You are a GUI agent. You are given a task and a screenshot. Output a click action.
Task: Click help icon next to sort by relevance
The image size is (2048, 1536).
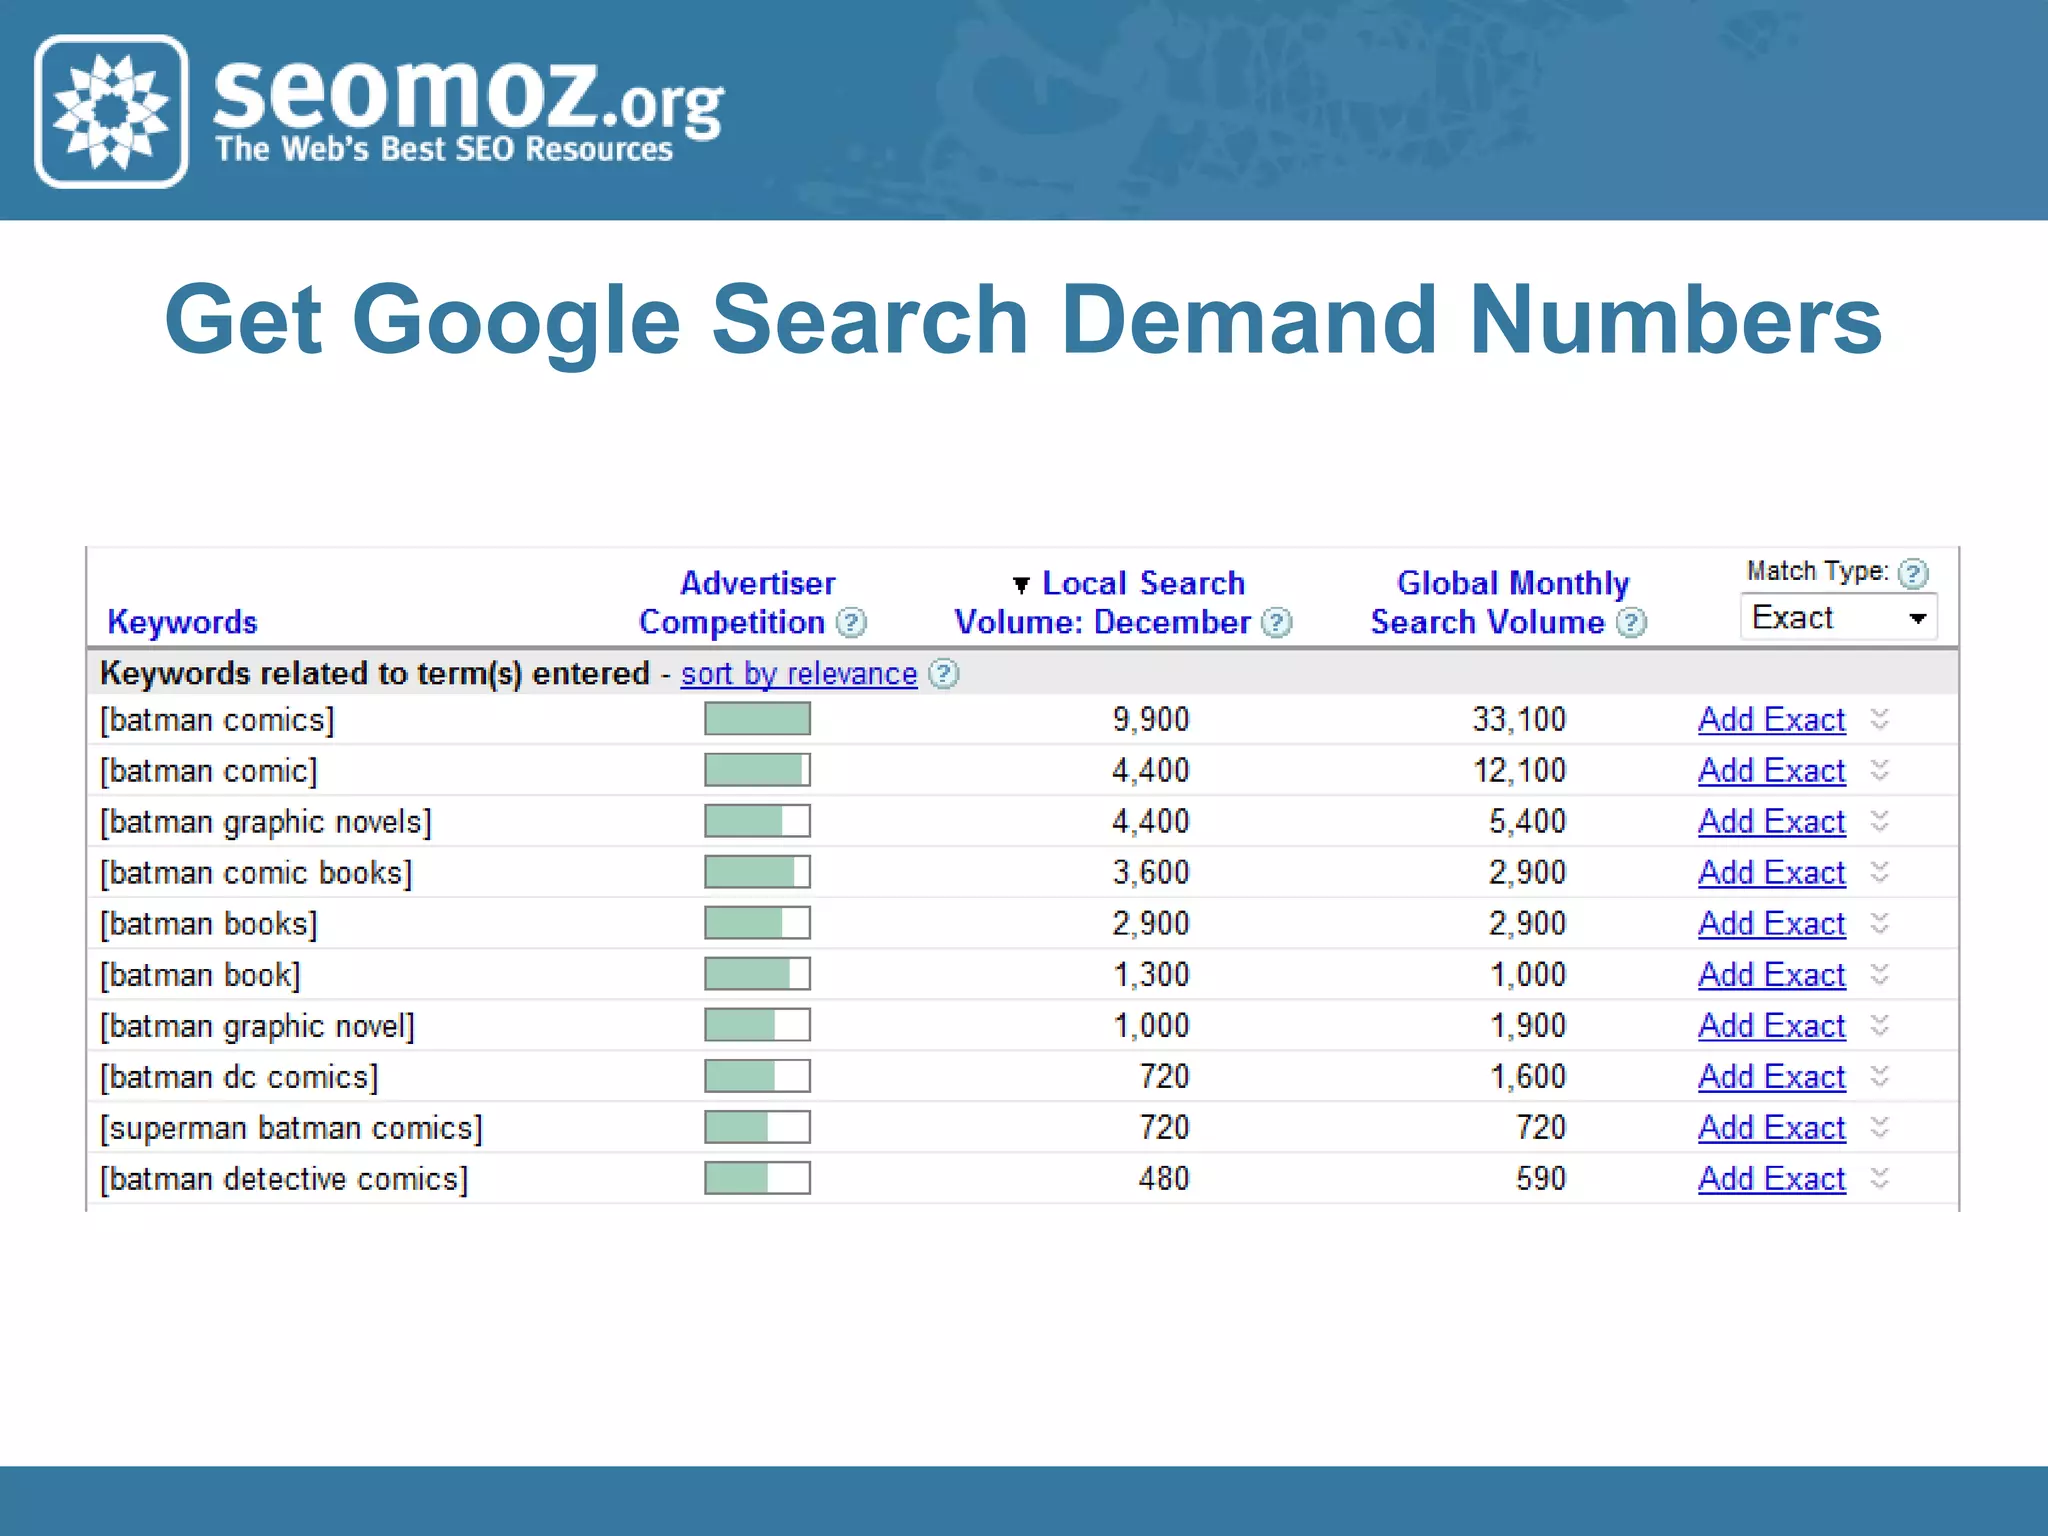point(943,674)
